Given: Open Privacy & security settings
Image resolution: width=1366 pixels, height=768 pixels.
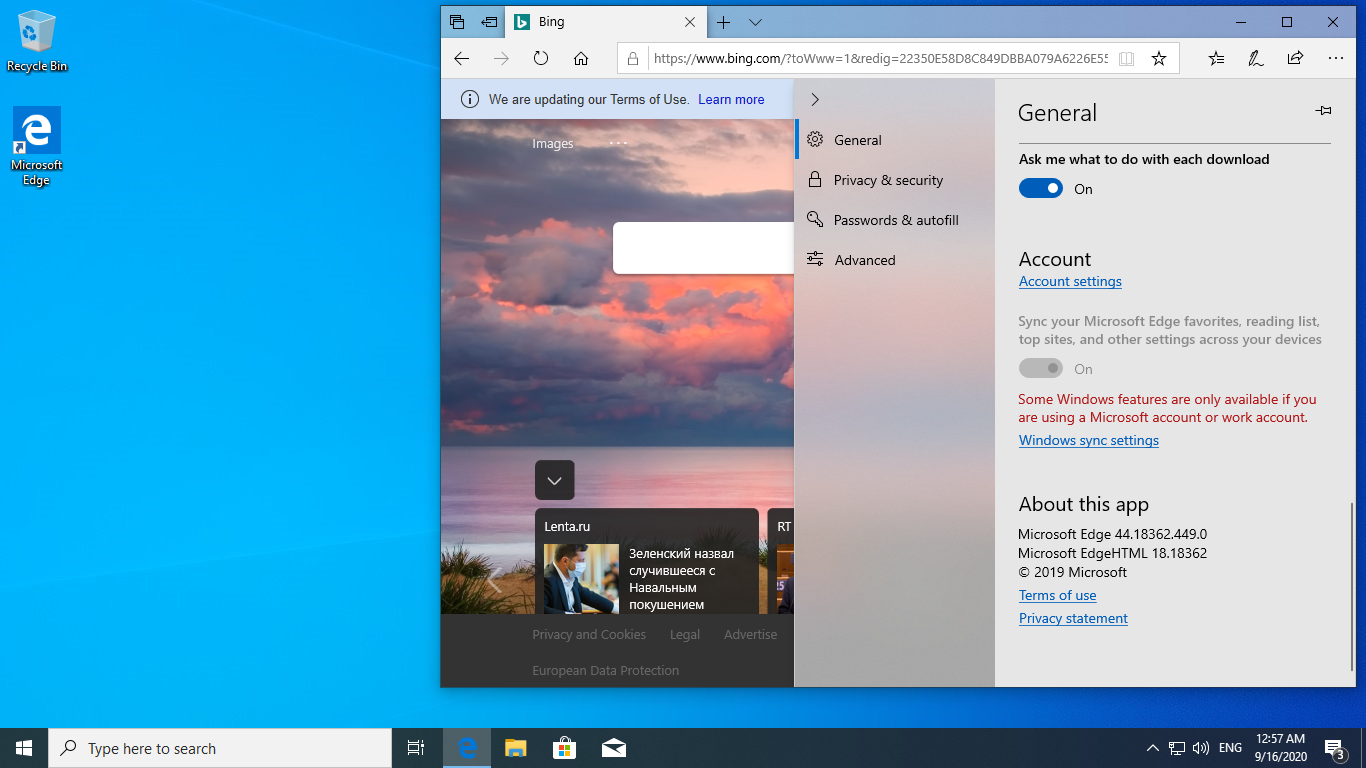Looking at the screenshot, I should pos(895,180).
